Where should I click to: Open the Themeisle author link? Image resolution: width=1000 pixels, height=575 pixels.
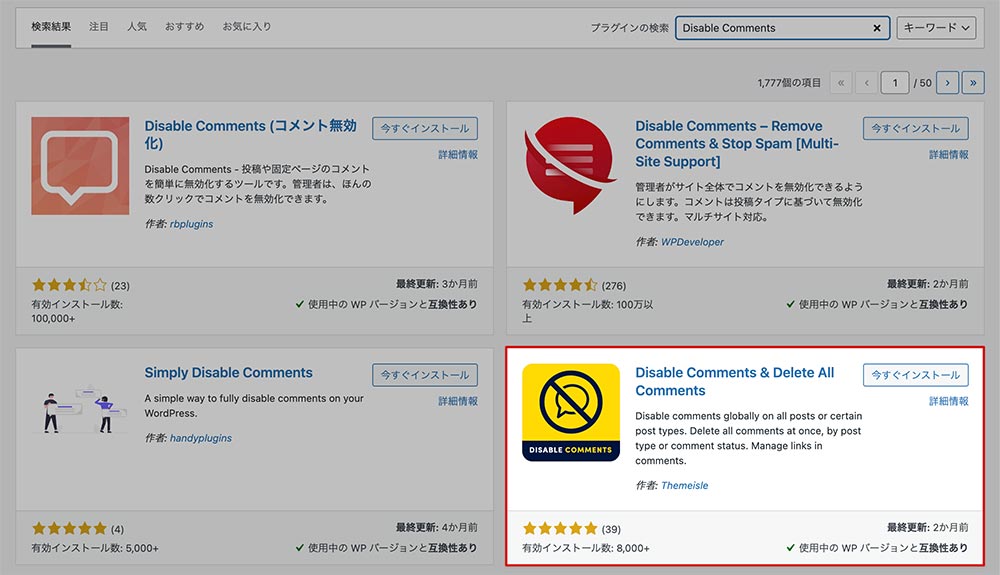point(684,485)
